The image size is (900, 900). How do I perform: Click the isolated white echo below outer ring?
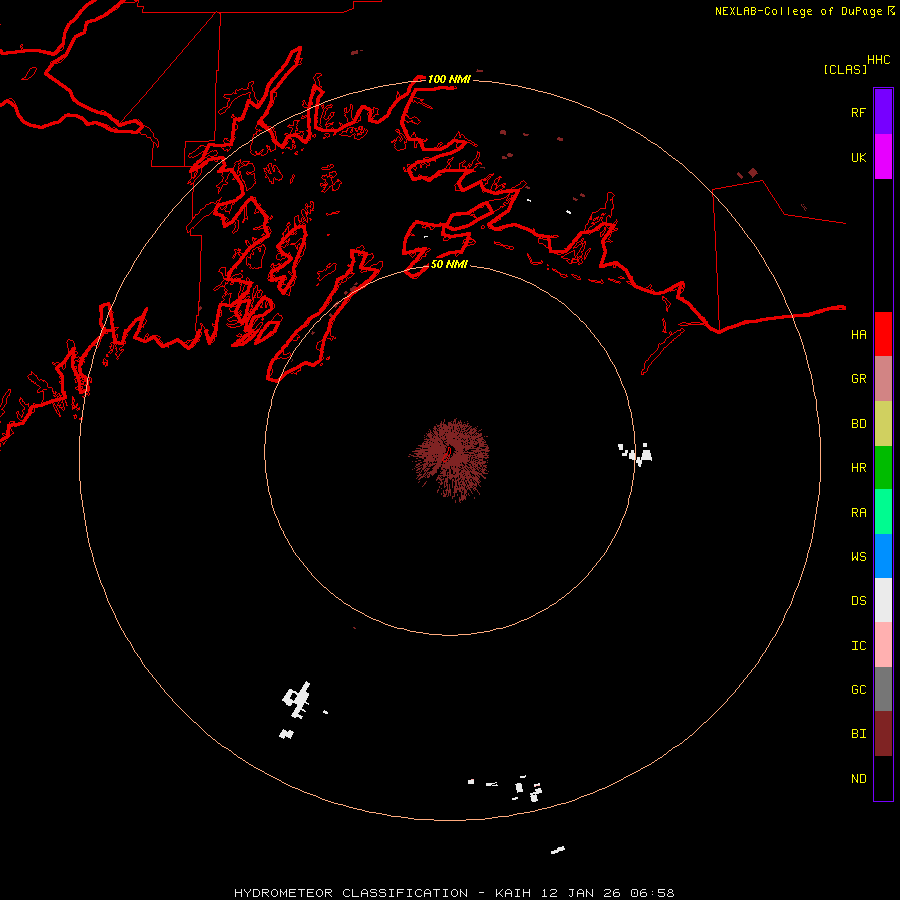(558, 849)
